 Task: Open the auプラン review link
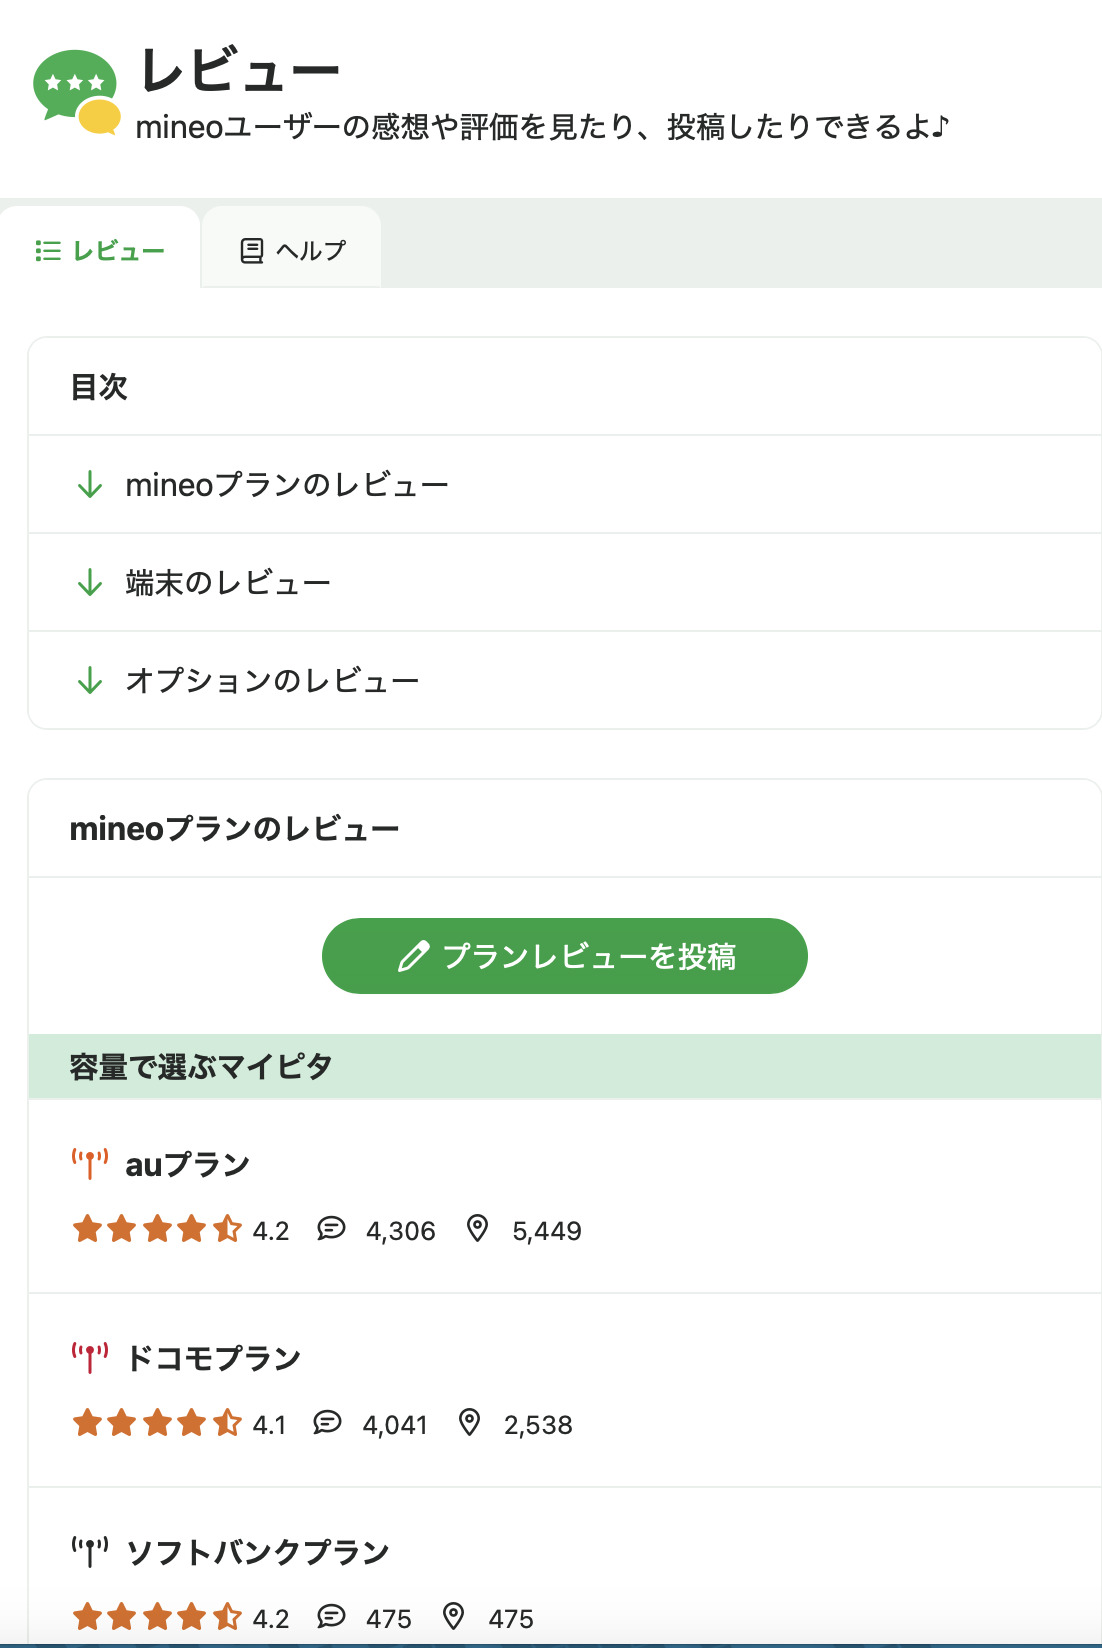(x=188, y=1165)
